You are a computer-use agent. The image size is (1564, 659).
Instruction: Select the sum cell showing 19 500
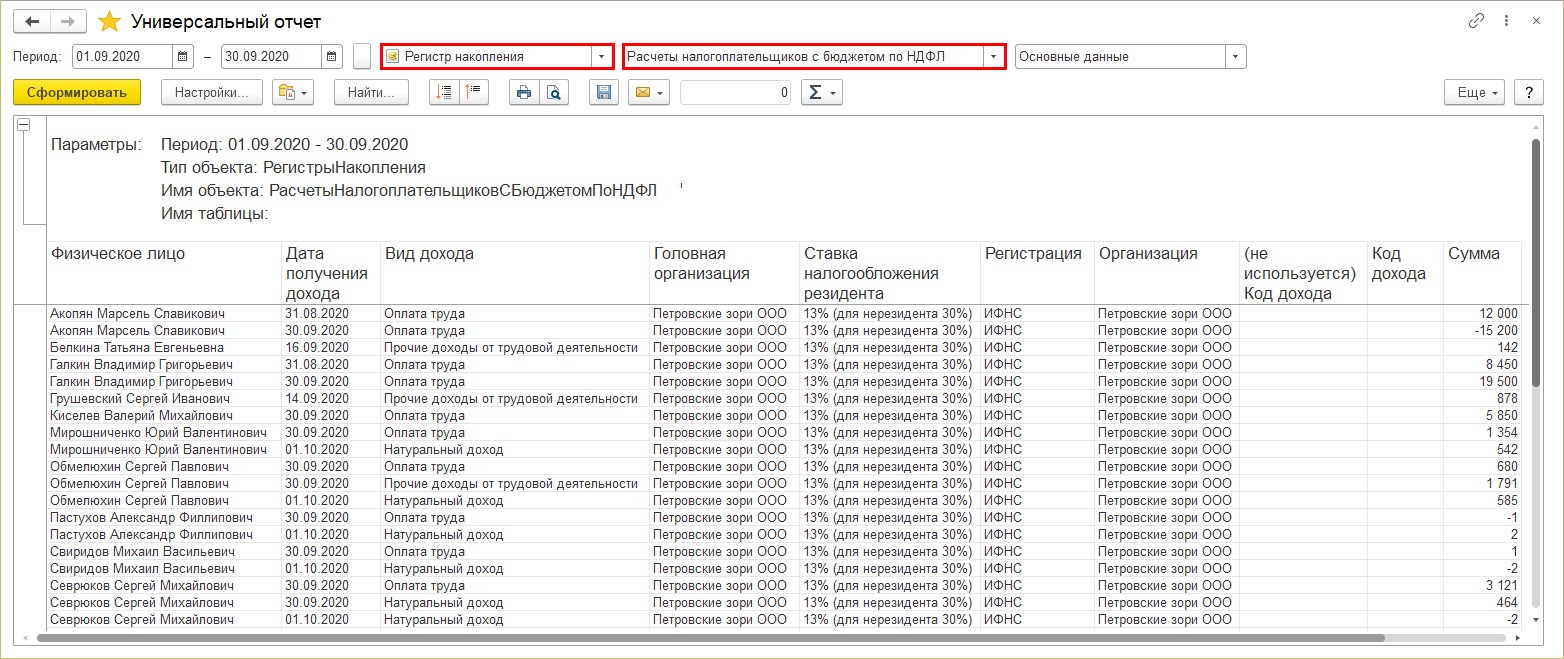tap(1482, 382)
